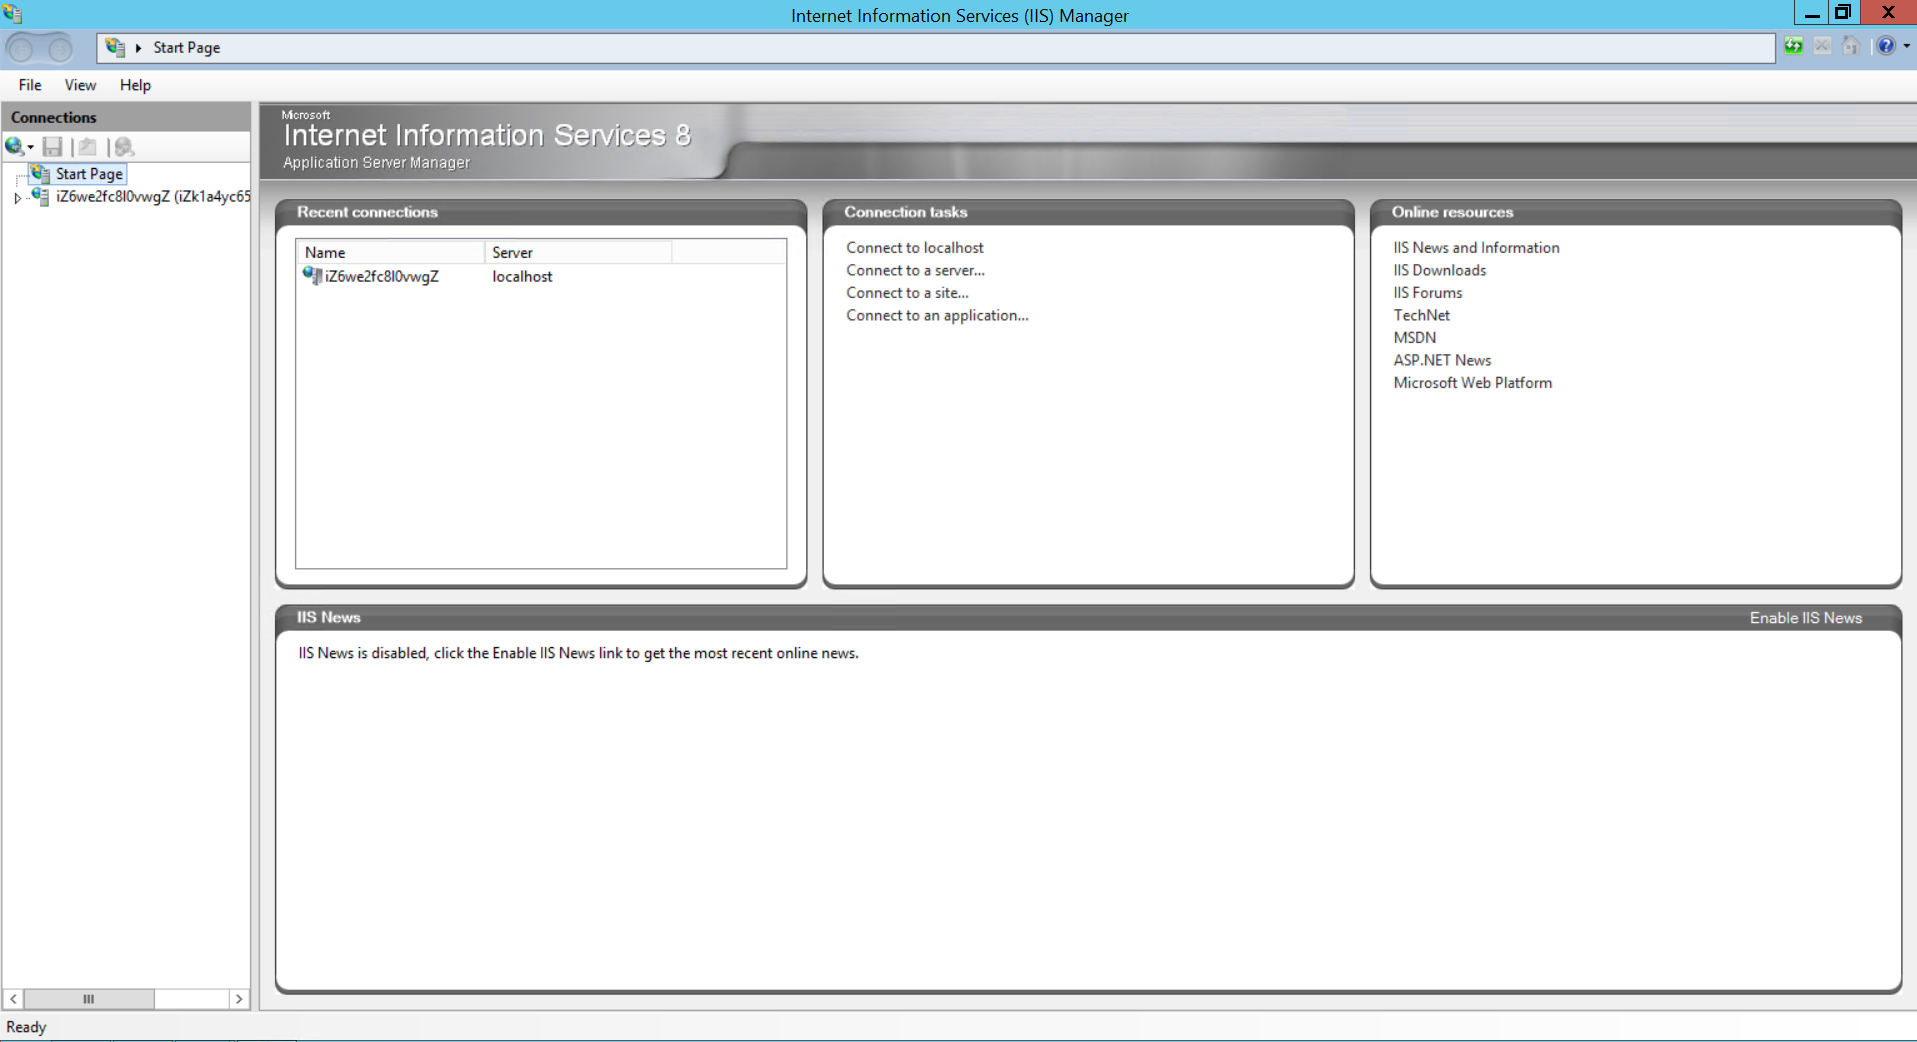This screenshot has width=1917, height=1042.
Task: Click the Start Page address bar field
Action: (936, 48)
